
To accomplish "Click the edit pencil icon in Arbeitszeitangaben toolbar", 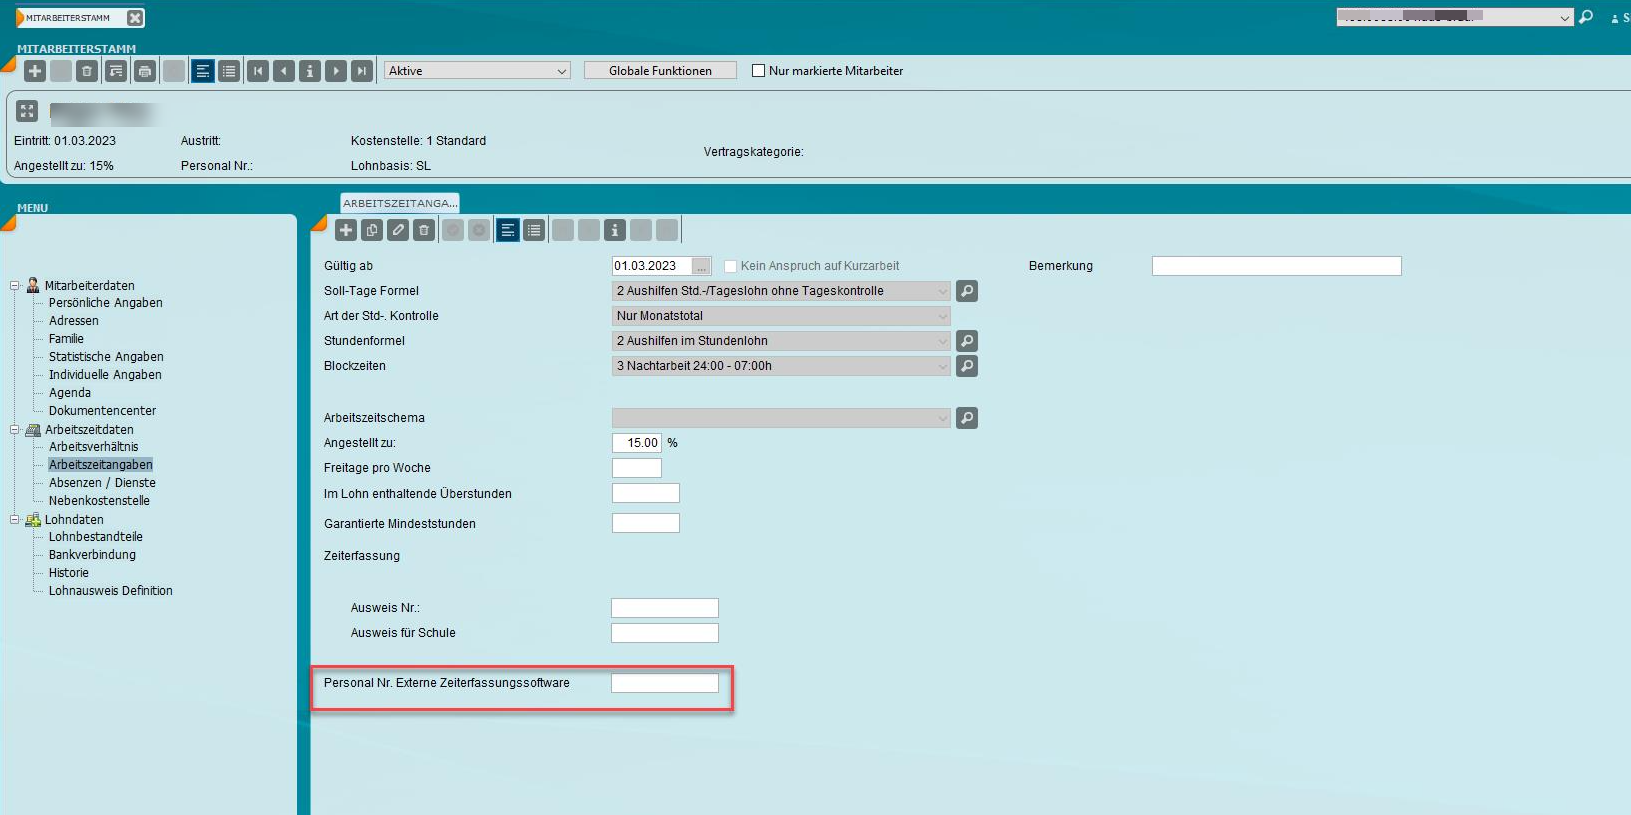I will (398, 231).
